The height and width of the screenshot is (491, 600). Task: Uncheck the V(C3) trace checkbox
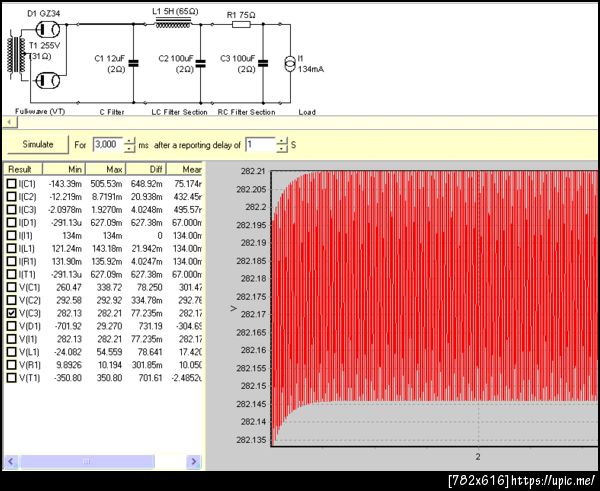pos(12,313)
